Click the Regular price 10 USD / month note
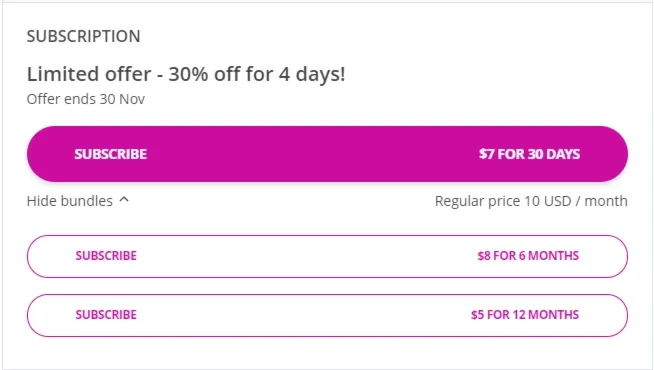Image resolution: width=654 pixels, height=370 pixels. coord(531,201)
